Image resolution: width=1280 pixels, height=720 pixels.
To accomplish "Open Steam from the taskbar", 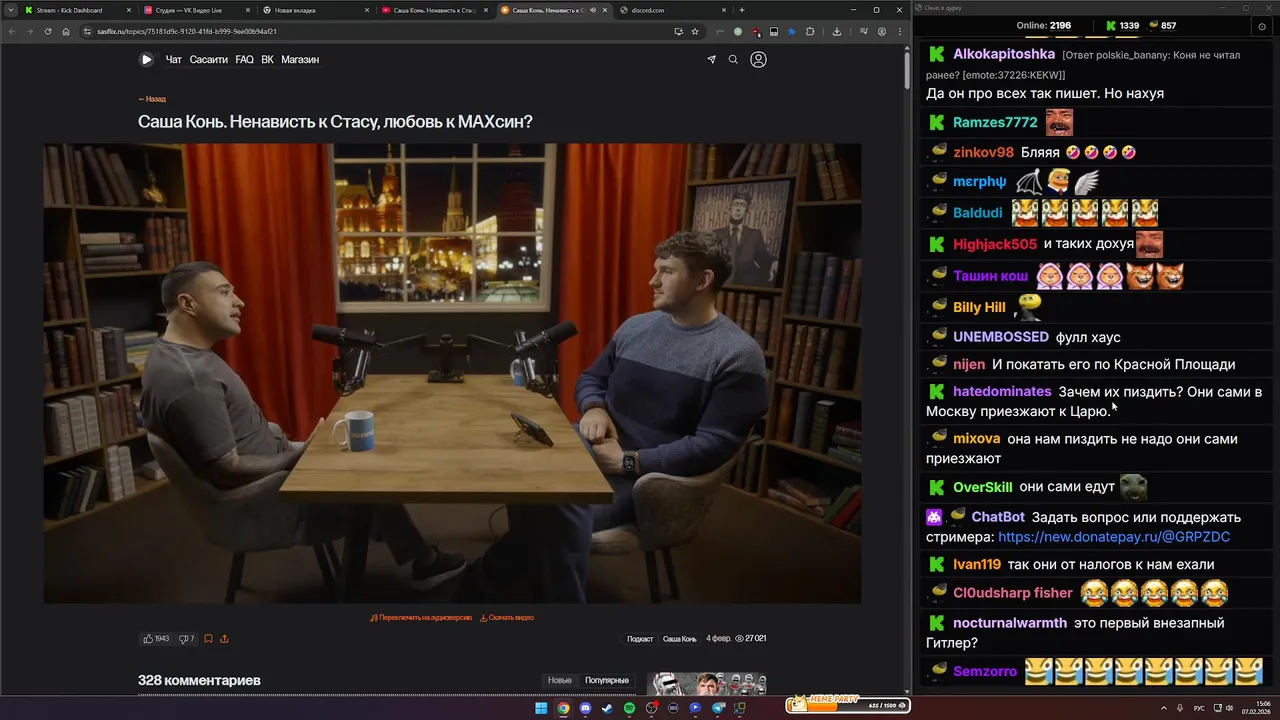I will [607, 708].
